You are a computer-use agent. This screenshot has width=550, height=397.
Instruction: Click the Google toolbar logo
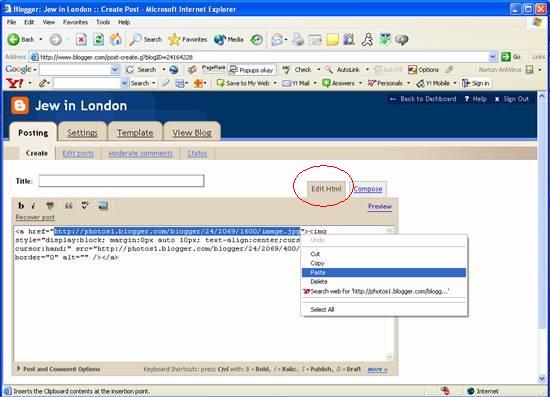18,69
